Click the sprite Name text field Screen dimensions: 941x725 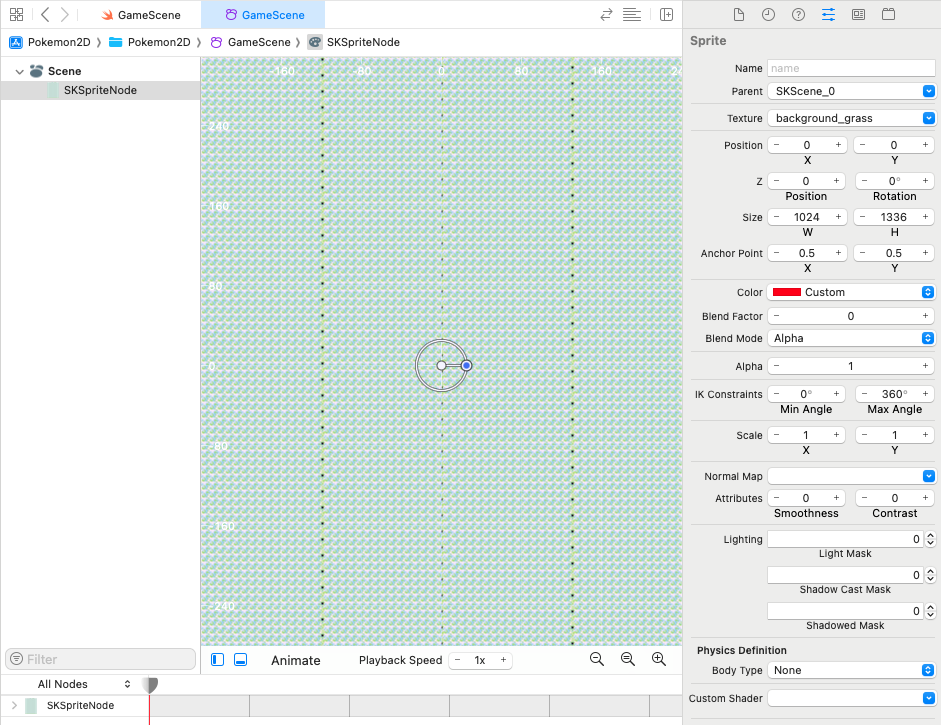tap(850, 68)
